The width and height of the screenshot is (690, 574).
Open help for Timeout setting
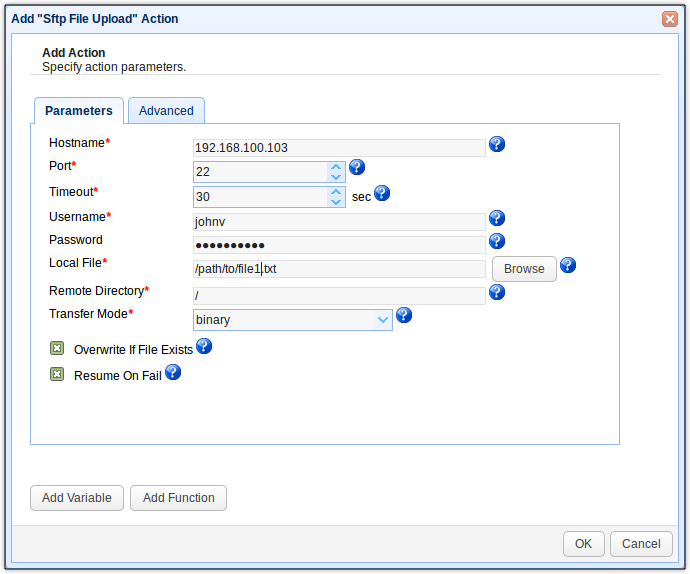point(382,193)
